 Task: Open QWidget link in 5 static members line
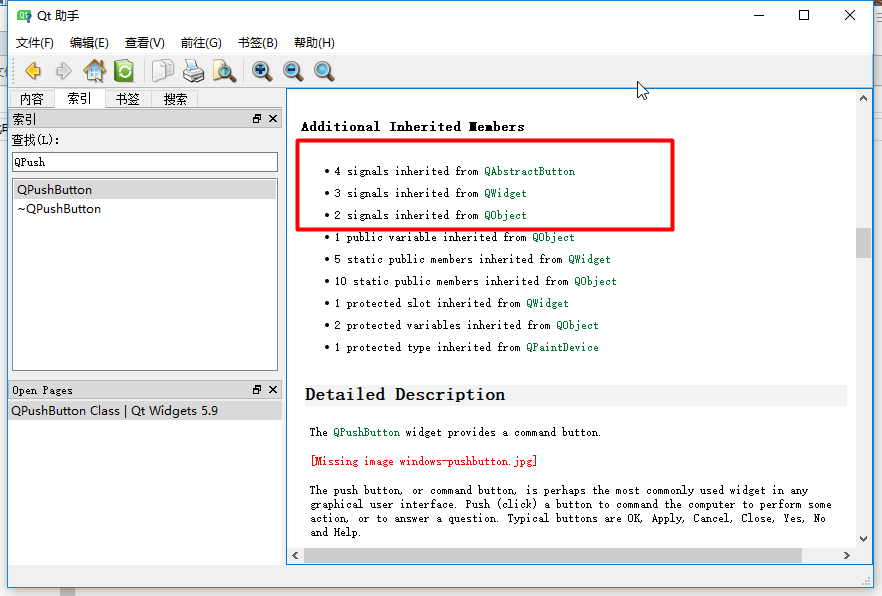tap(589, 259)
